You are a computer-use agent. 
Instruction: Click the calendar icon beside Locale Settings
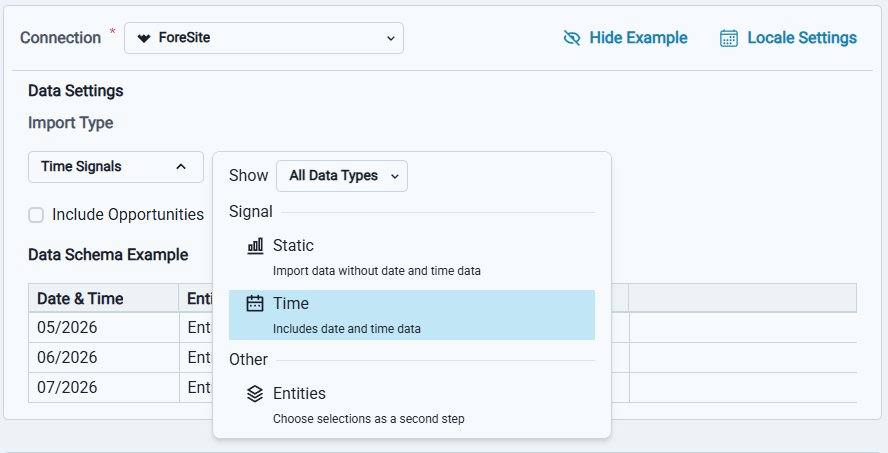click(x=729, y=38)
